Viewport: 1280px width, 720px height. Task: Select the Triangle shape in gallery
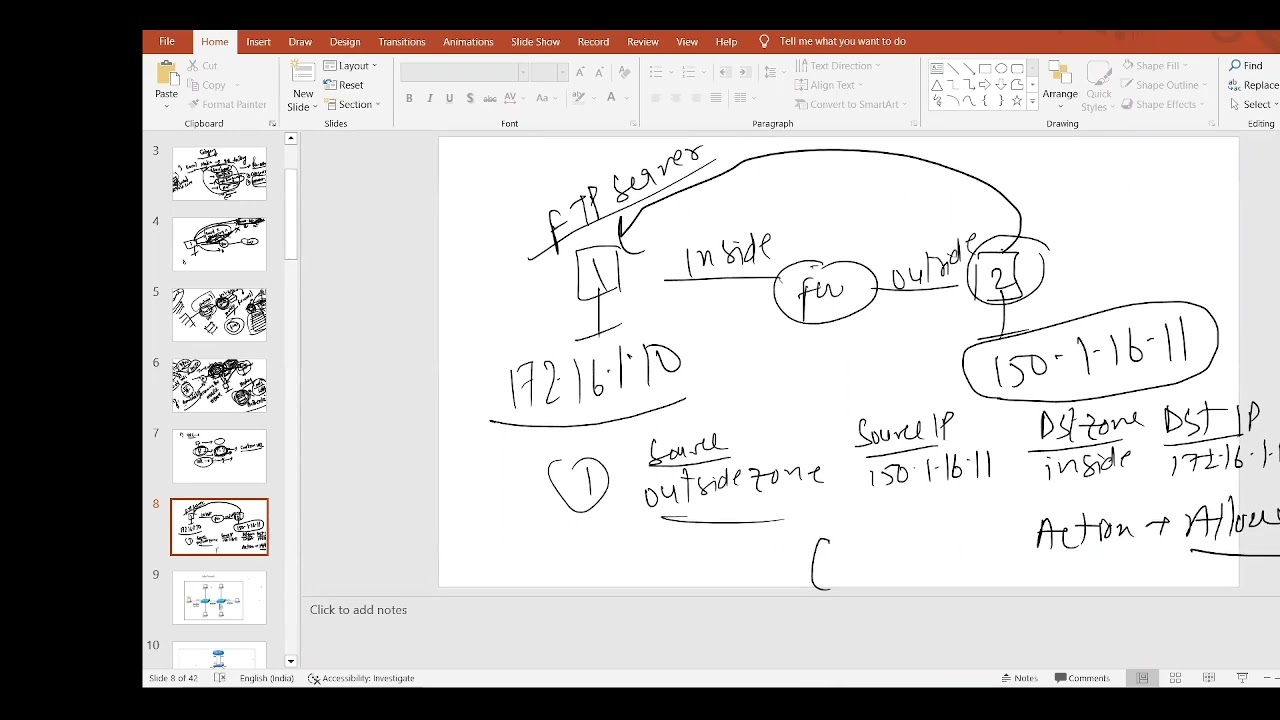click(937, 85)
